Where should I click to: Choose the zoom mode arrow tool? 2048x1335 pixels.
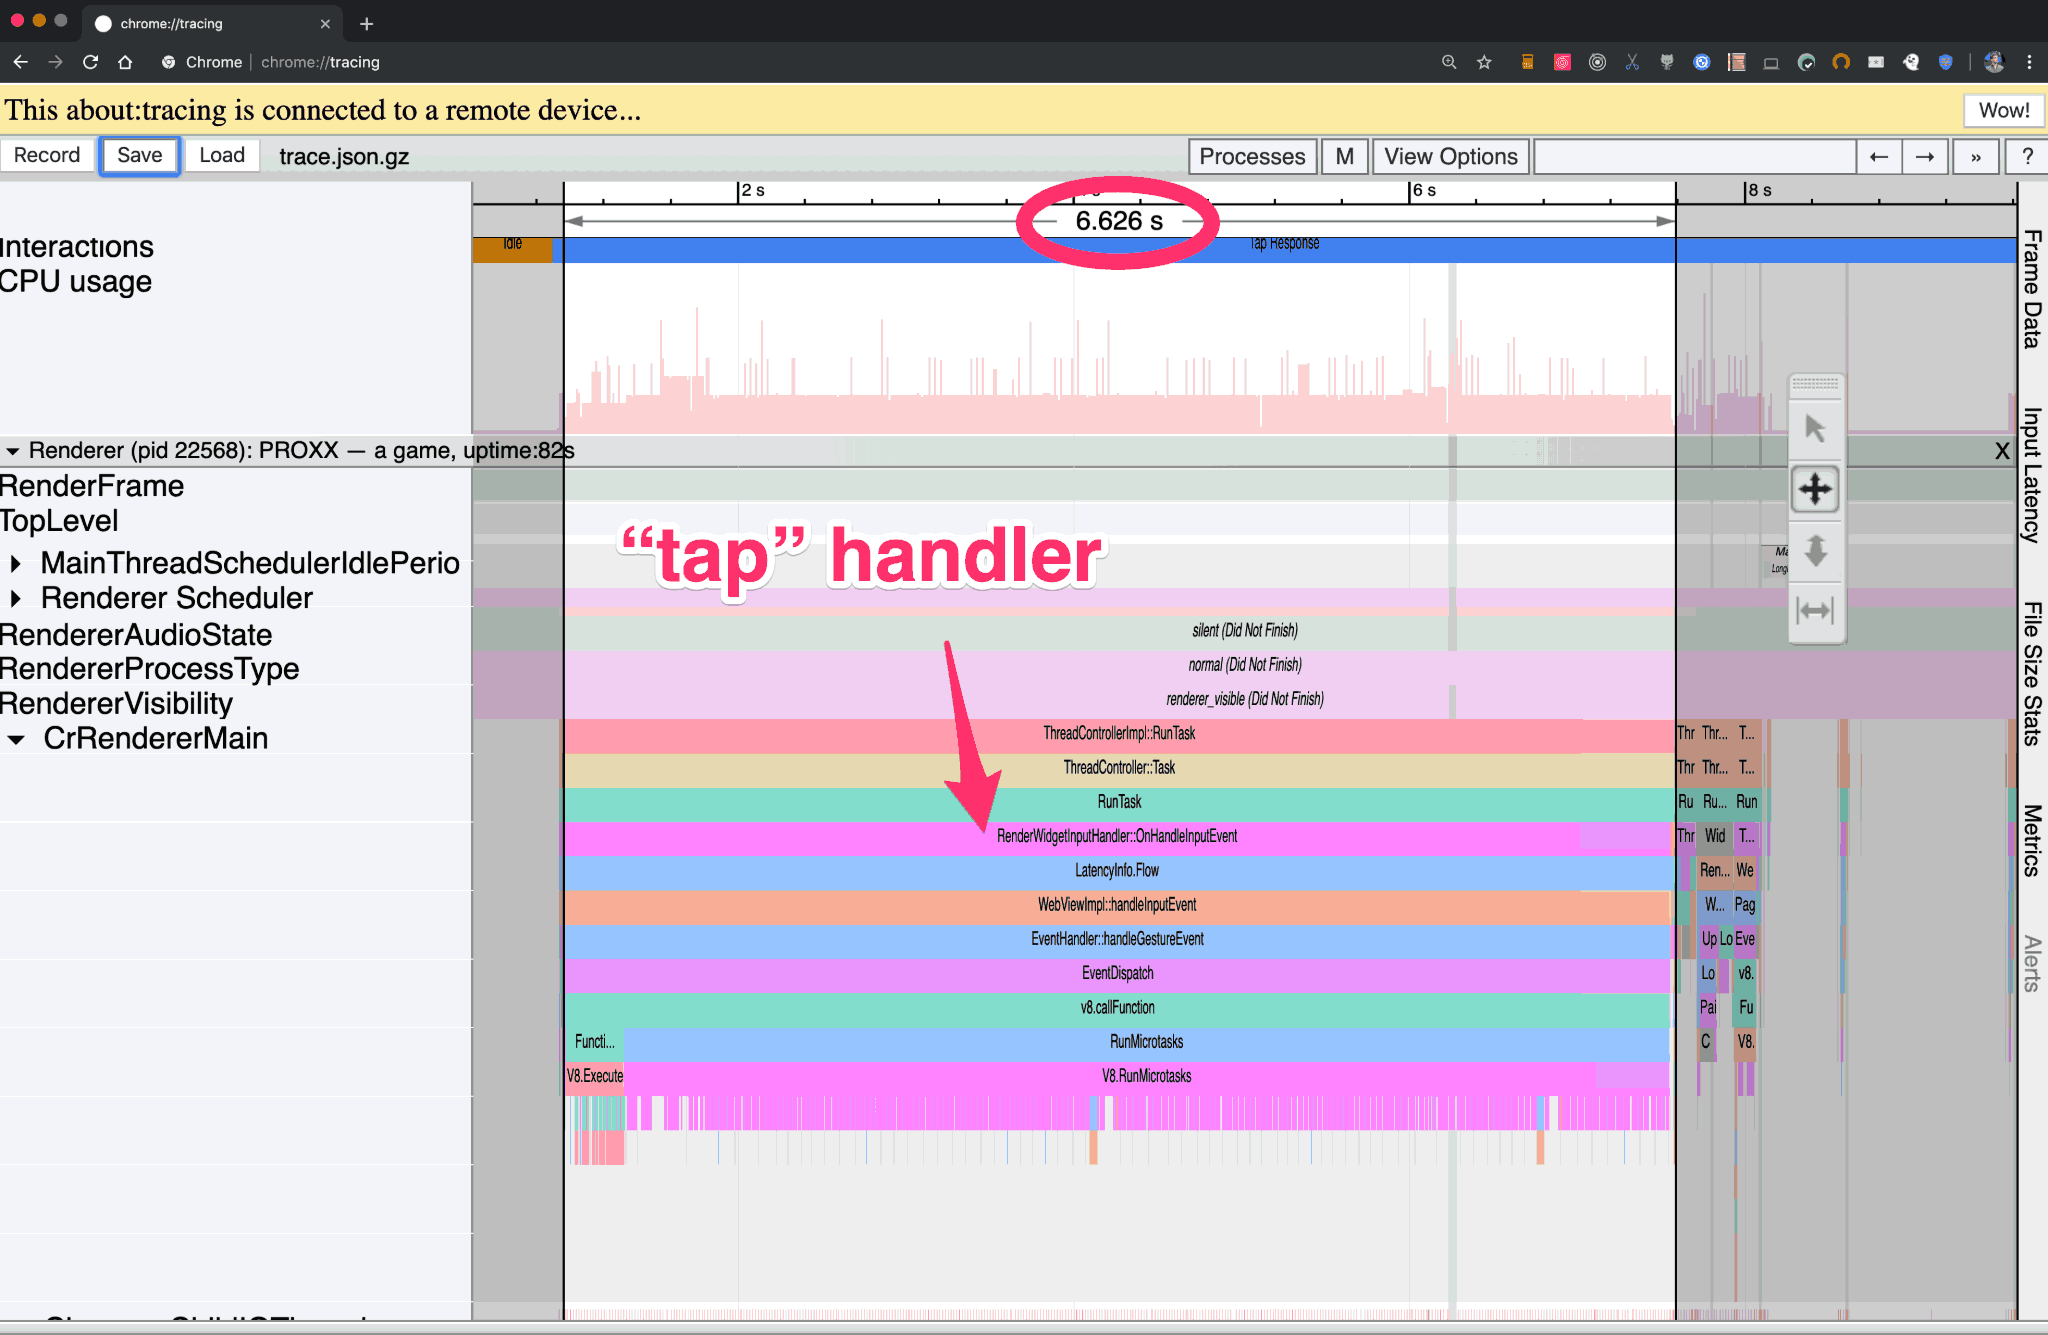click(x=1815, y=551)
